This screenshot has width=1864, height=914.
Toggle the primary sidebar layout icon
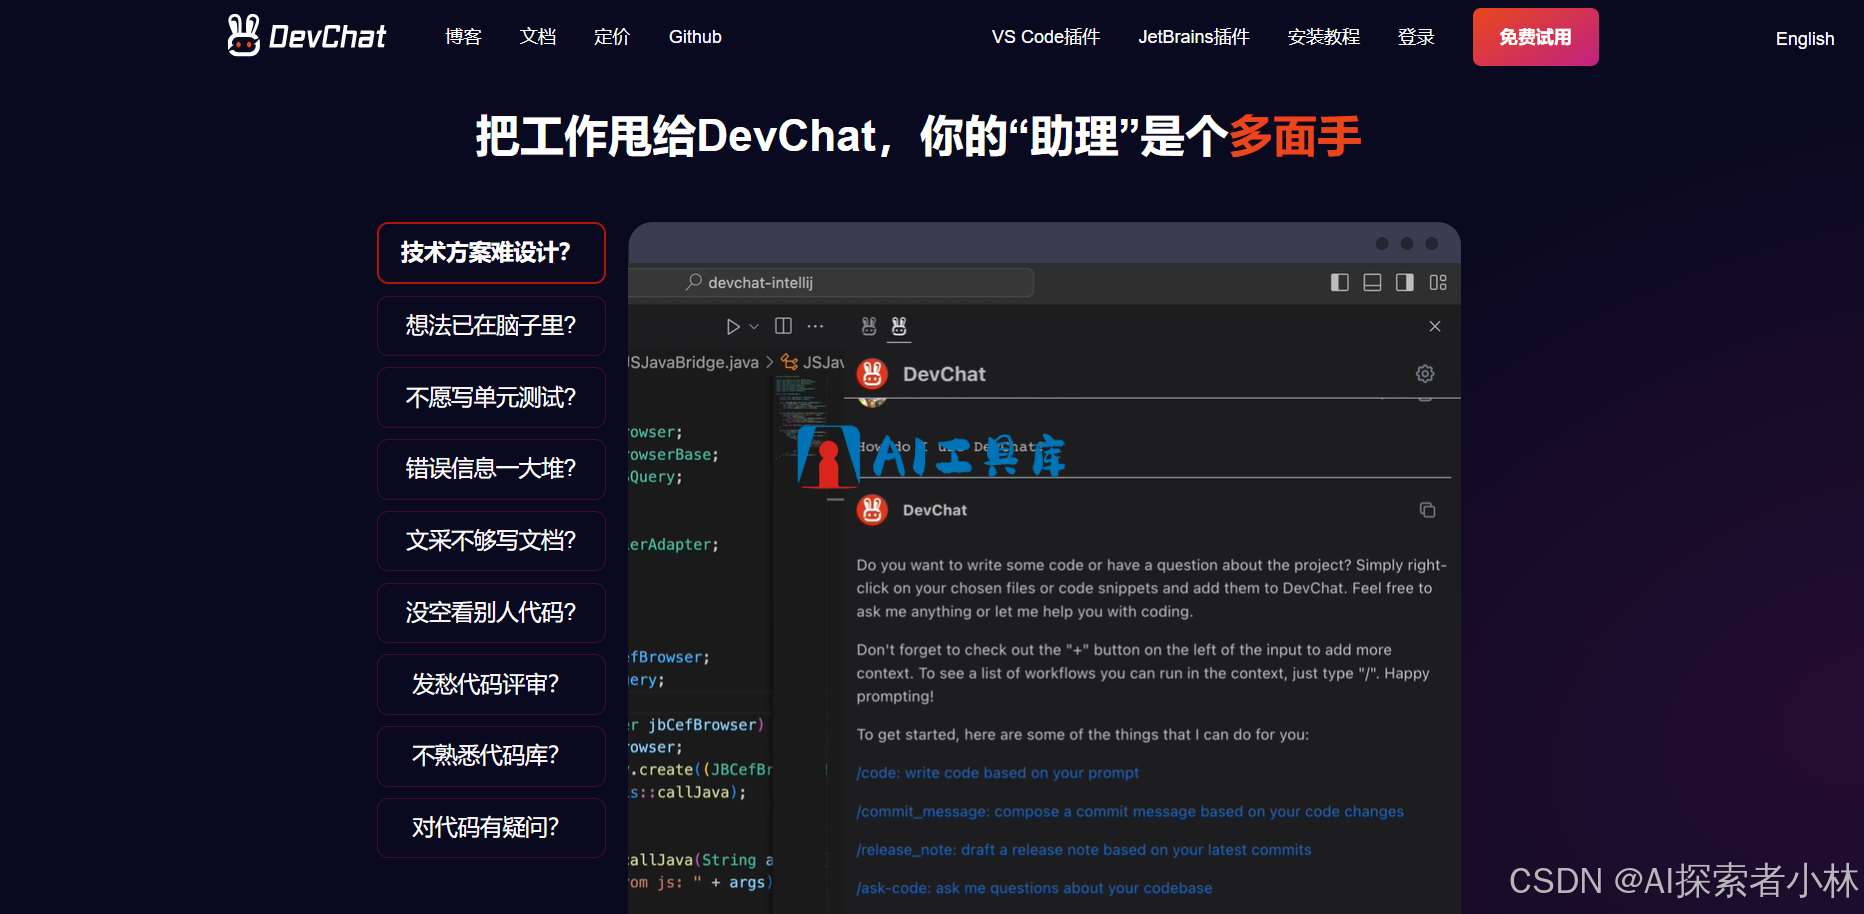tap(1339, 283)
